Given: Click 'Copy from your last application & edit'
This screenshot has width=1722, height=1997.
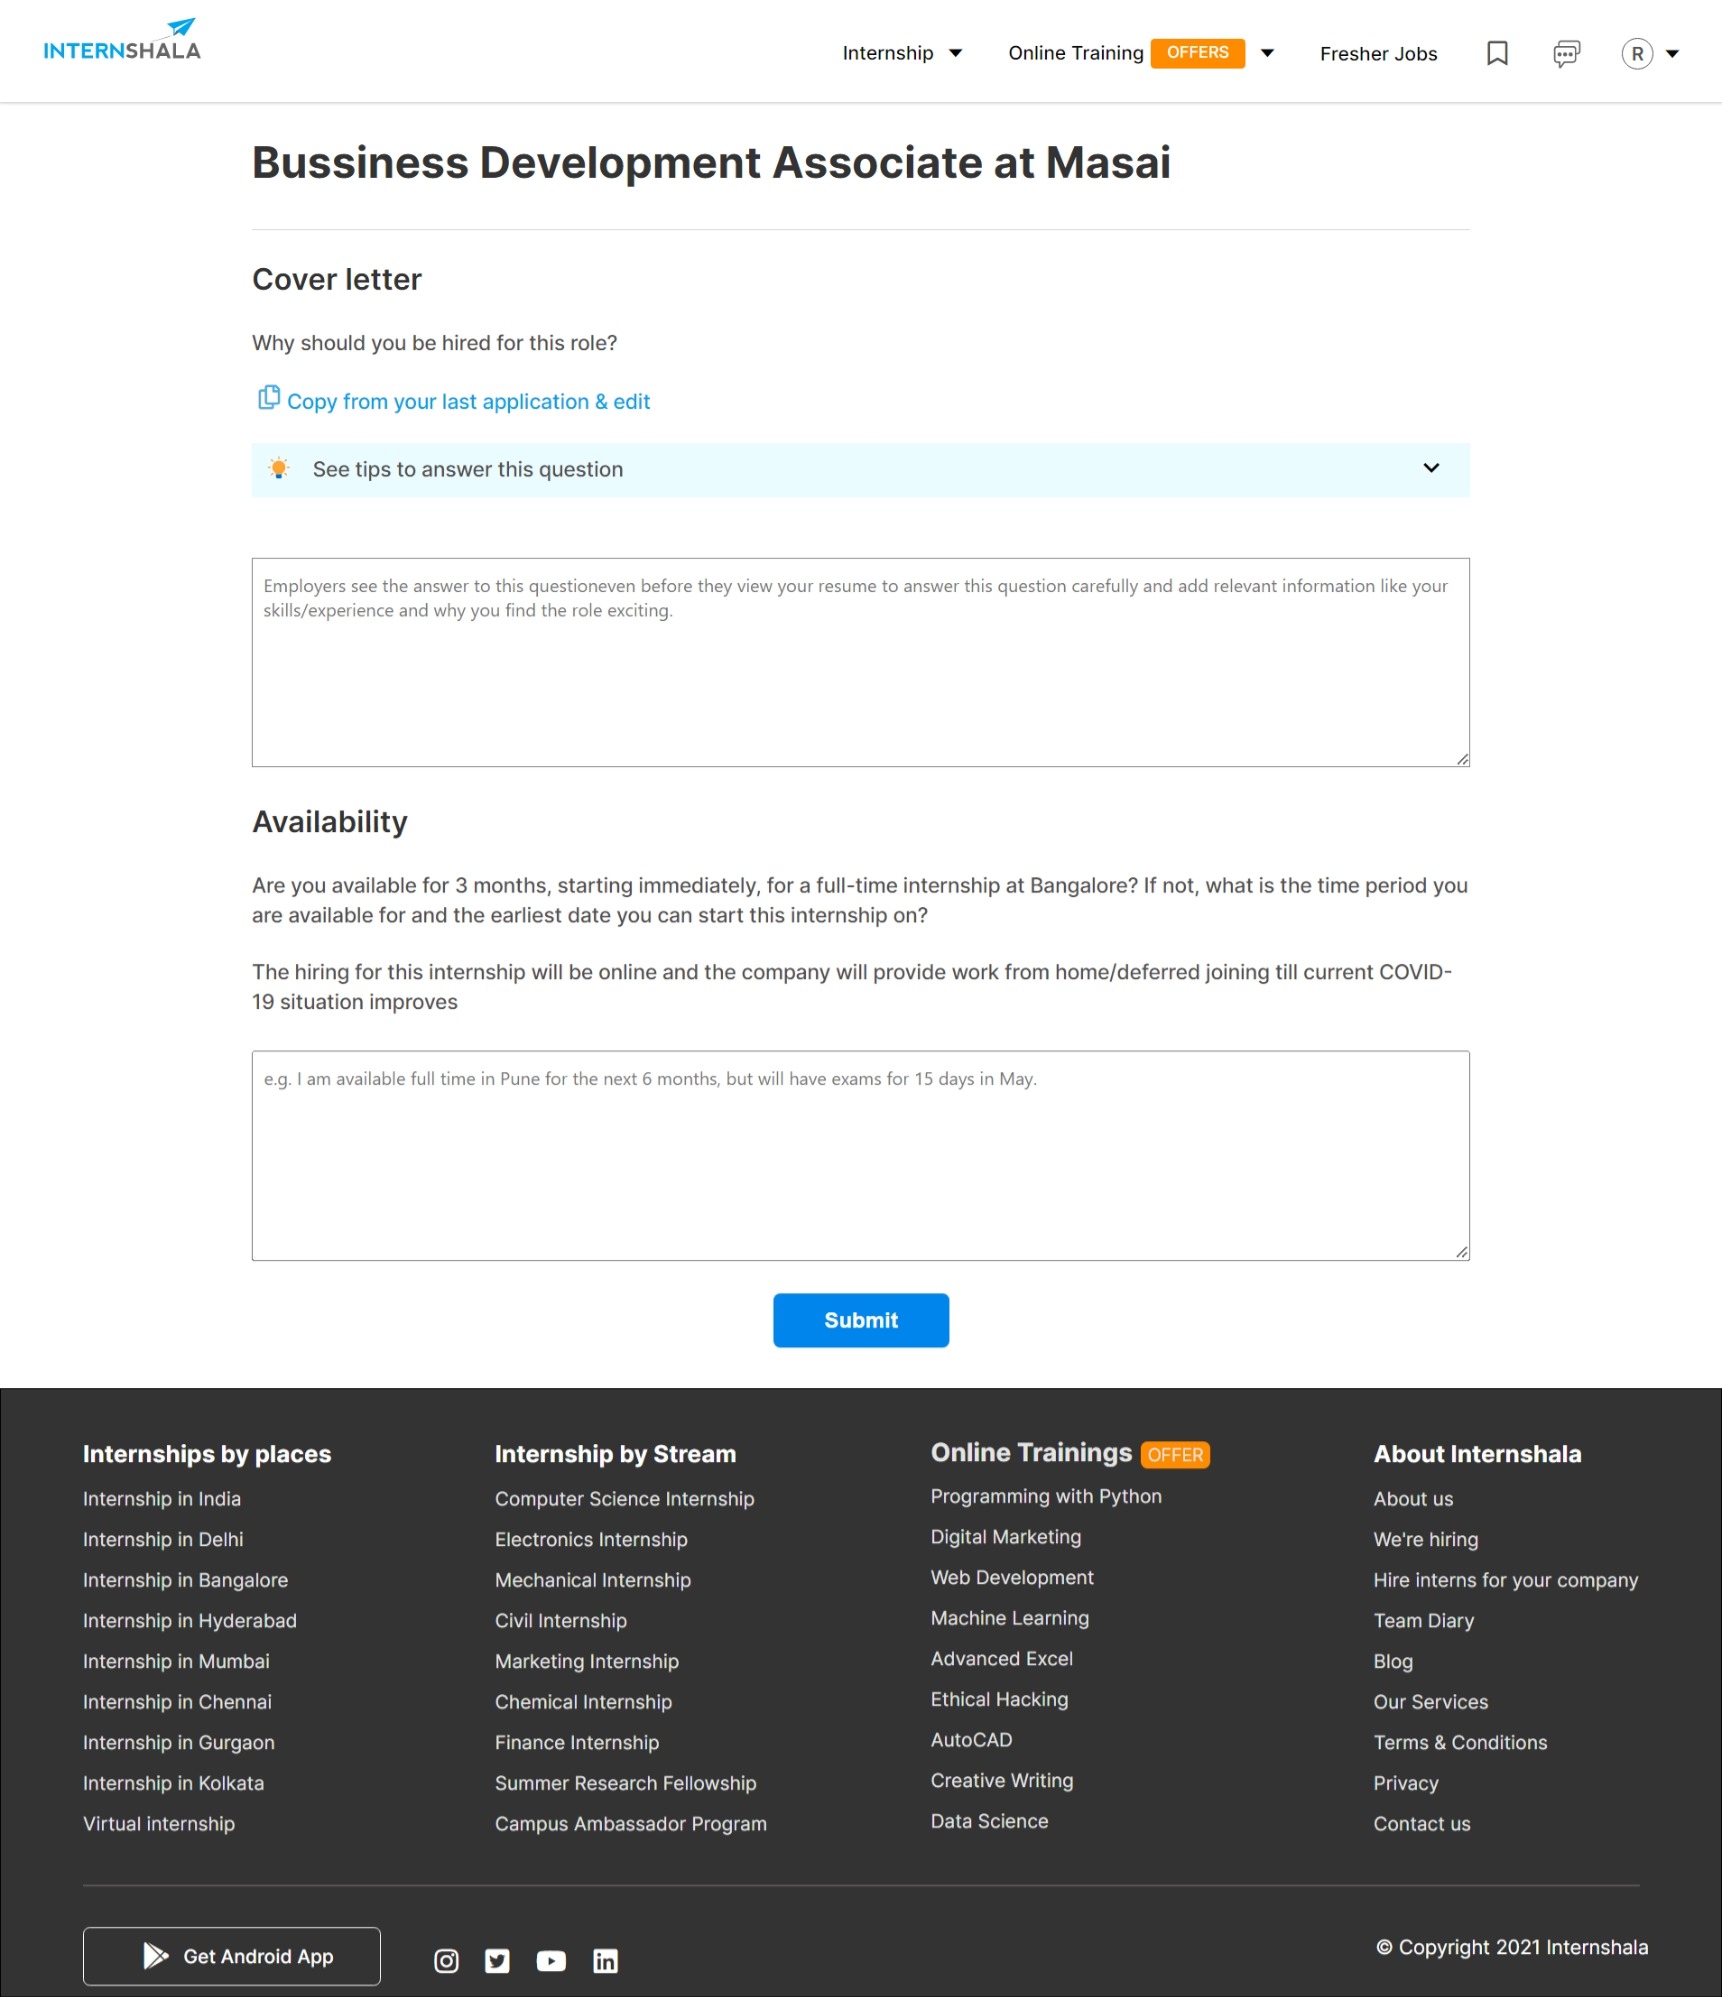Looking at the screenshot, I should [468, 402].
